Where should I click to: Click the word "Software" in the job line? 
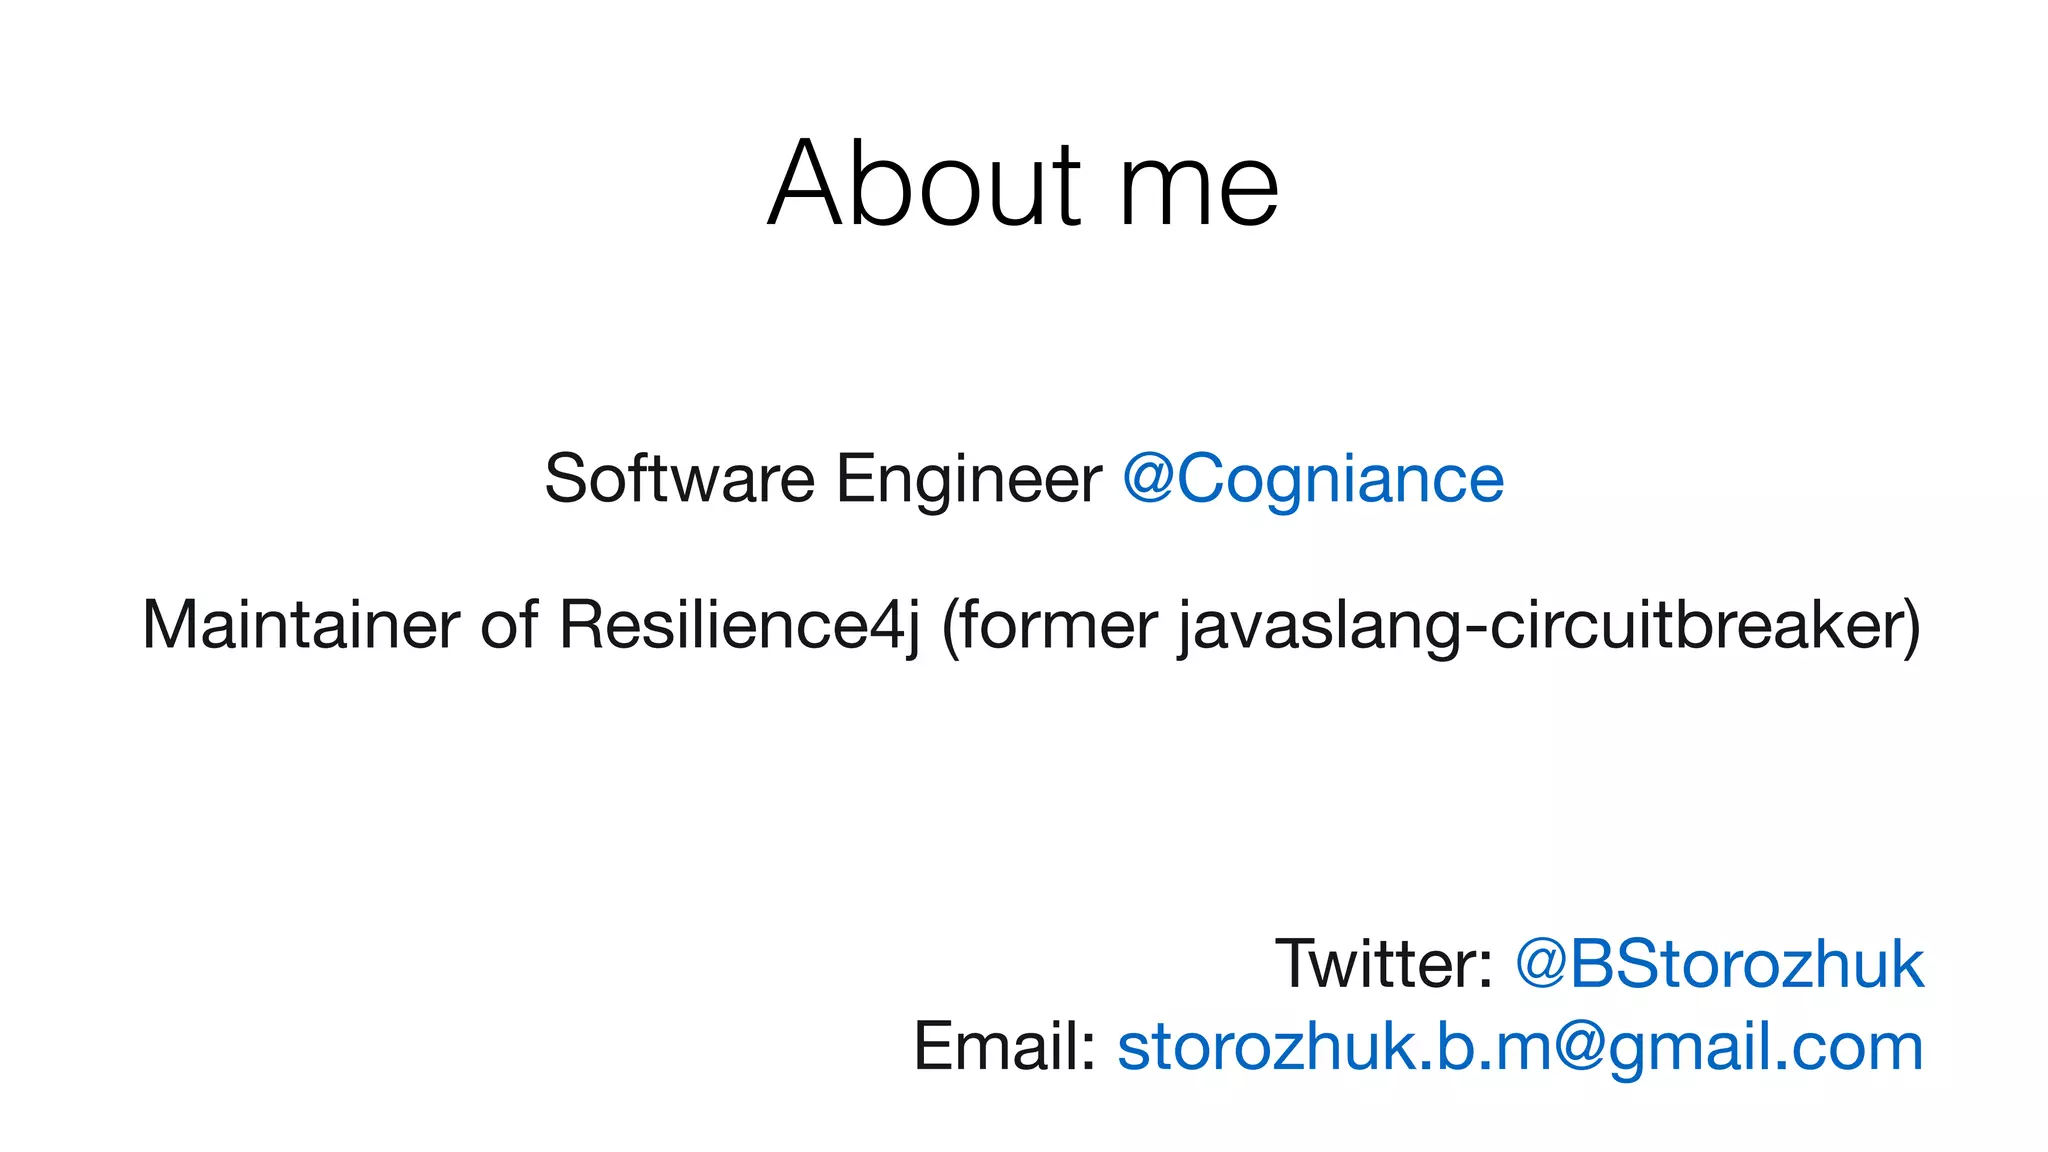680,478
